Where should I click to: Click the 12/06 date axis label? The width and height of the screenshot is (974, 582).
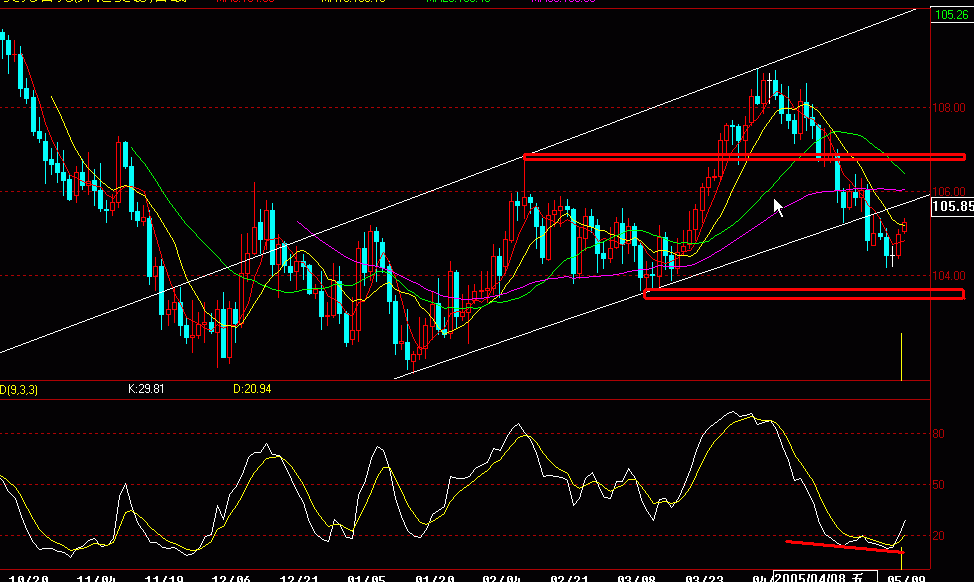tap(231, 578)
